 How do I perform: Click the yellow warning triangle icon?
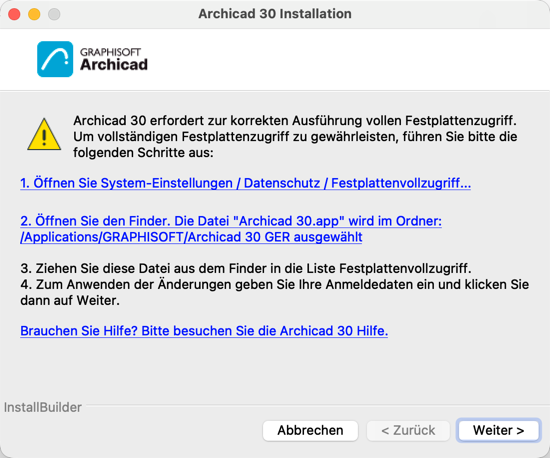pyautogui.click(x=44, y=135)
